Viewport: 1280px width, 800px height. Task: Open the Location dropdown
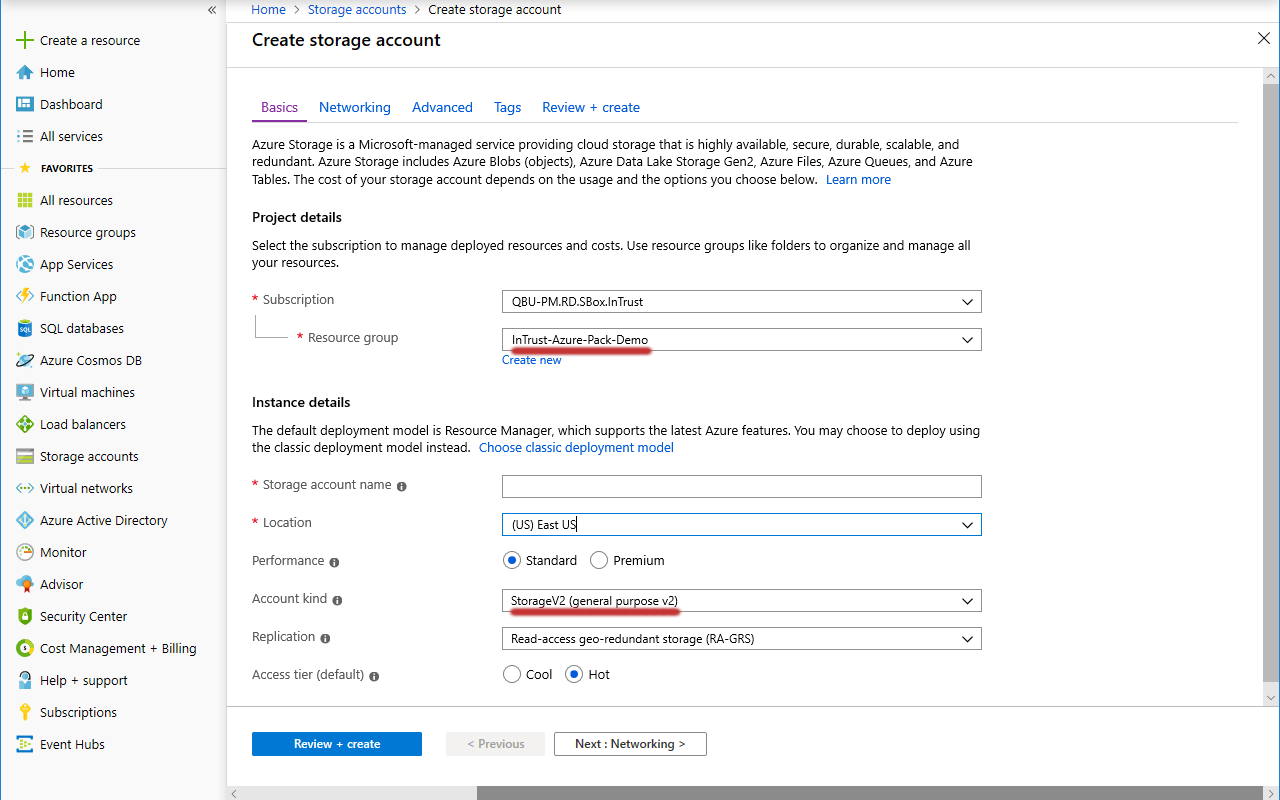pyautogui.click(x=741, y=524)
